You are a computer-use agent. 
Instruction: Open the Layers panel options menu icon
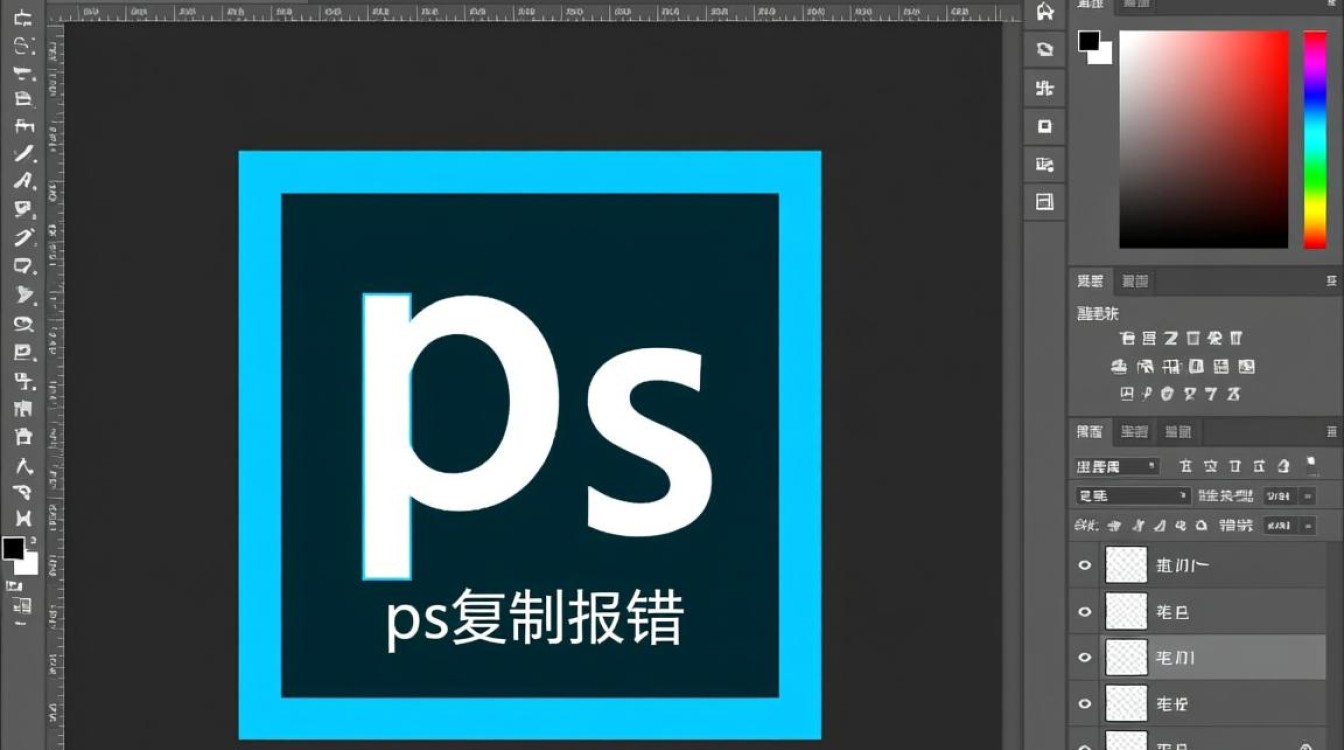click(x=1331, y=432)
